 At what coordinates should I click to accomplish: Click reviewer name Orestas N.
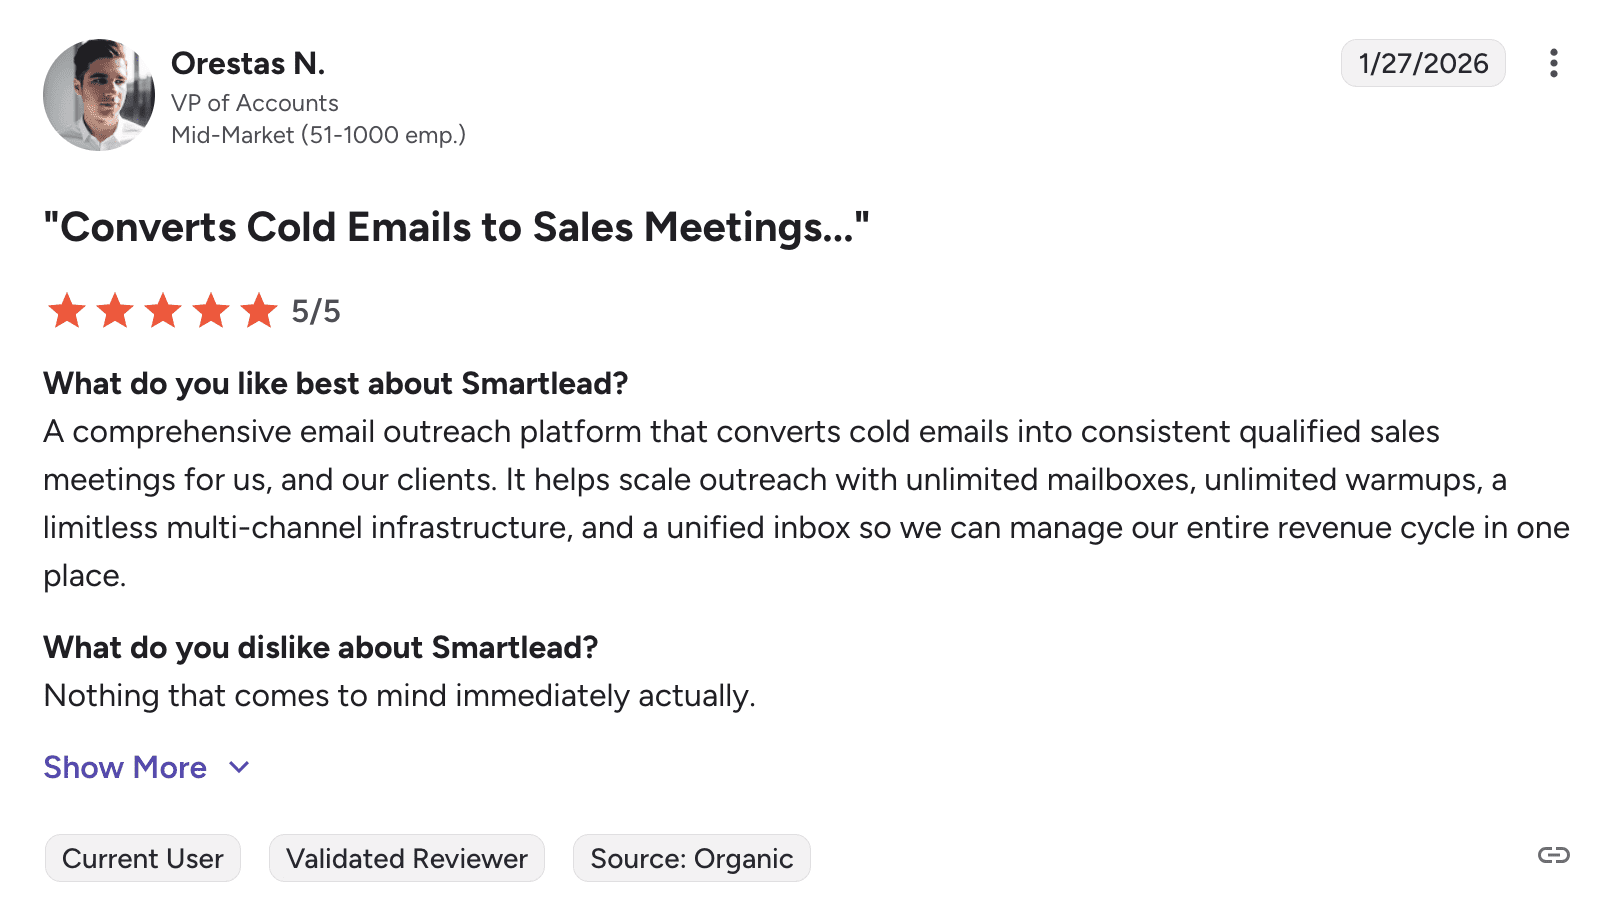pos(248,63)
